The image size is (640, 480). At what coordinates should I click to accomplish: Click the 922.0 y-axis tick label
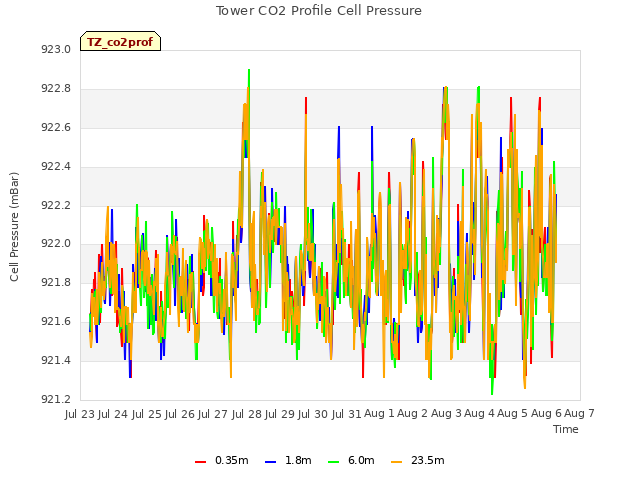click(x=56, y=244)
